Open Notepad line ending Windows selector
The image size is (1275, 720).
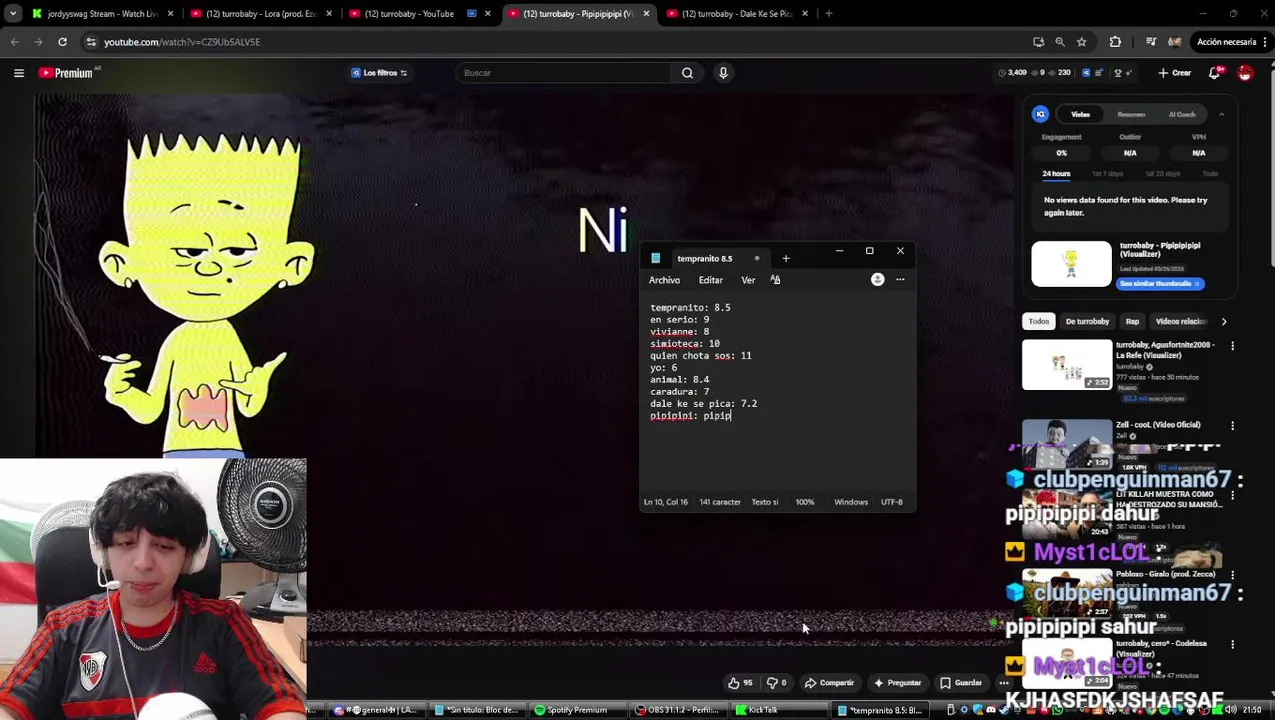pyautogui.click(x=851, y=502)
